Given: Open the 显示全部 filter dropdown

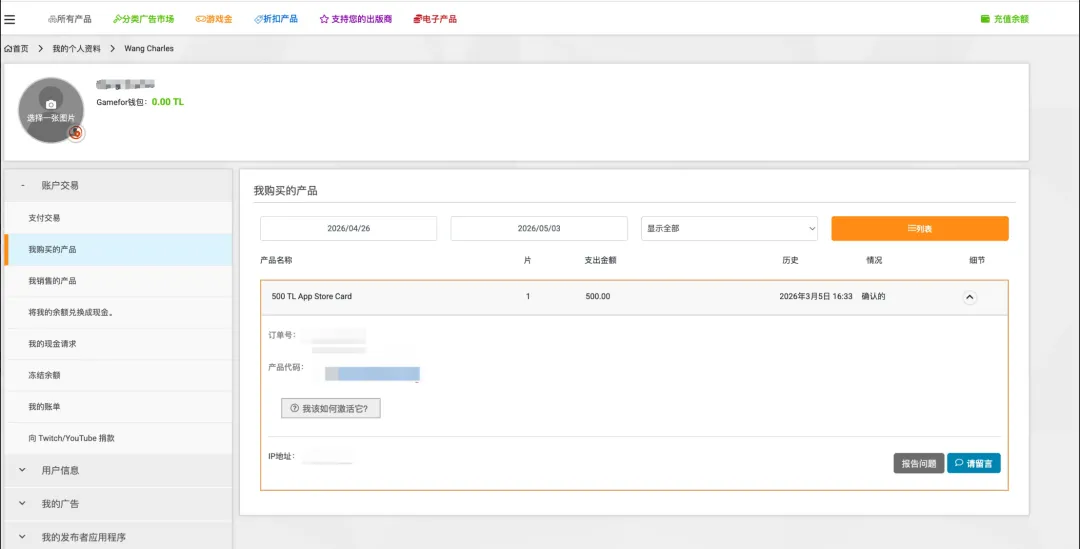Looking at the screenshot, I should click(729, 229).
